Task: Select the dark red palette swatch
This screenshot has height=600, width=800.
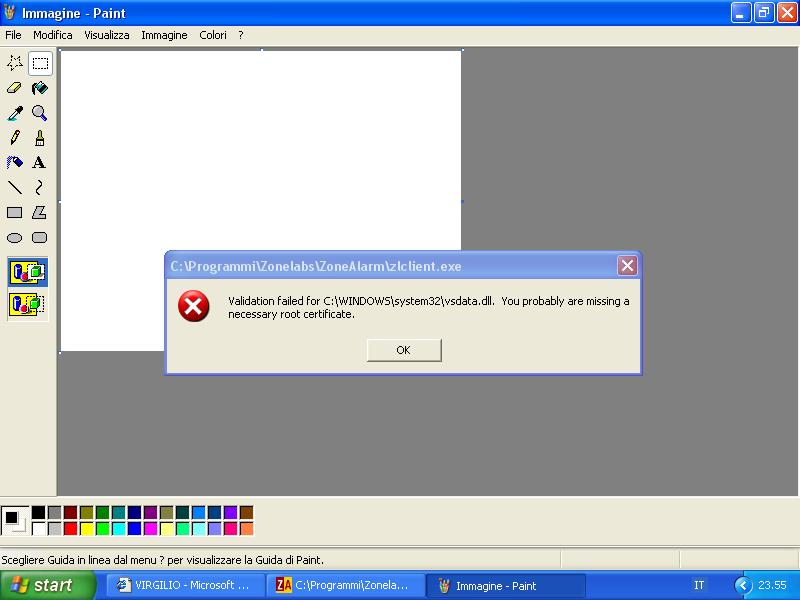Action: 70,512
